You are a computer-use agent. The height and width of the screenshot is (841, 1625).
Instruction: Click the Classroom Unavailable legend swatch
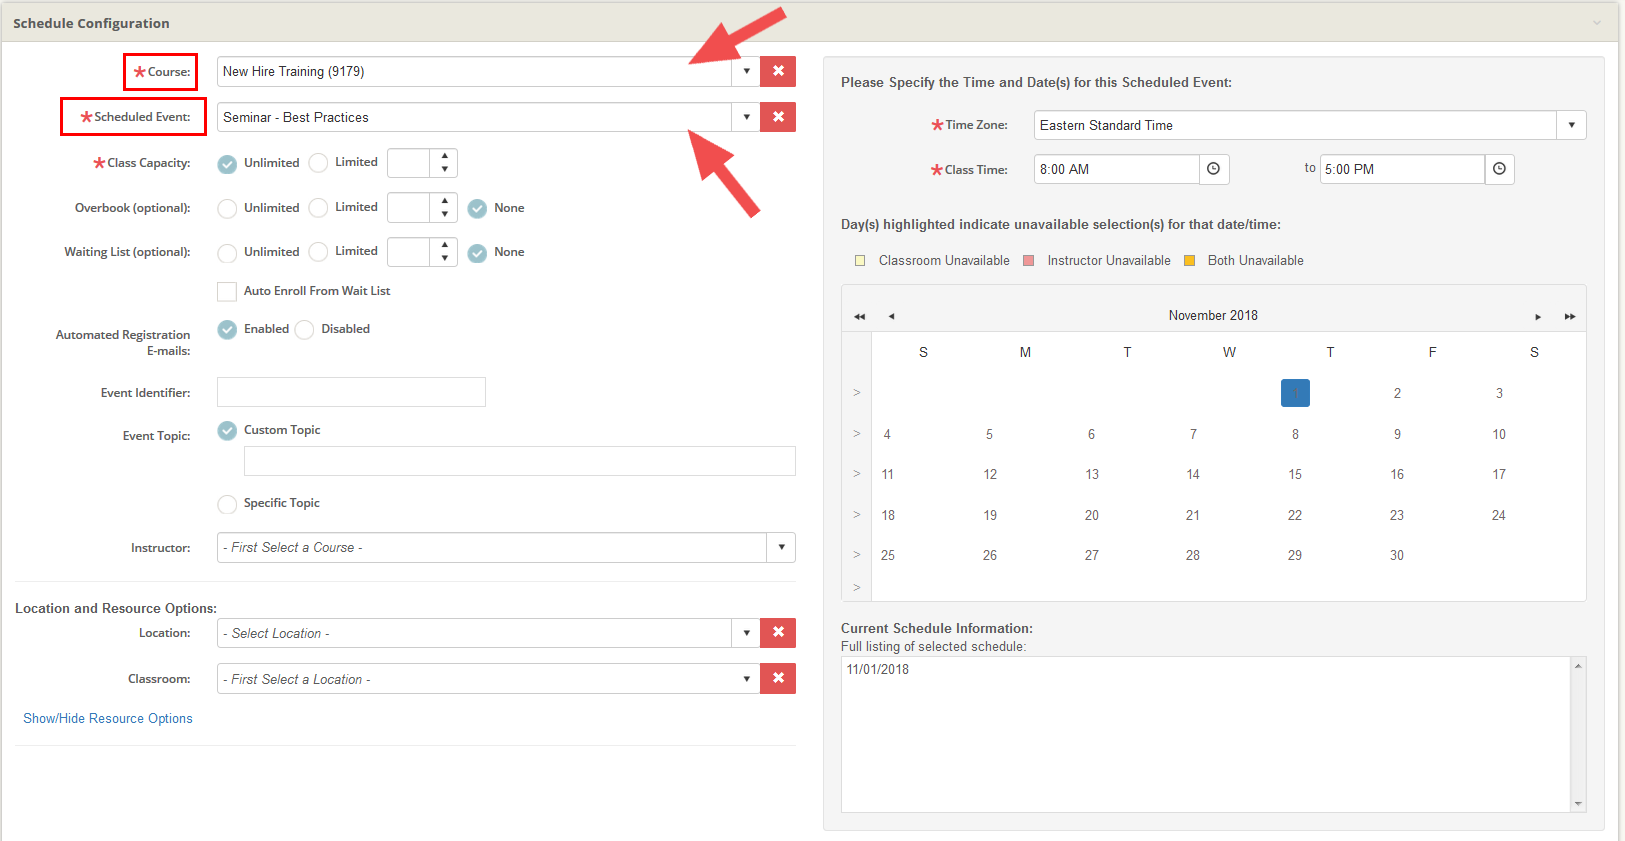point(860,261)
